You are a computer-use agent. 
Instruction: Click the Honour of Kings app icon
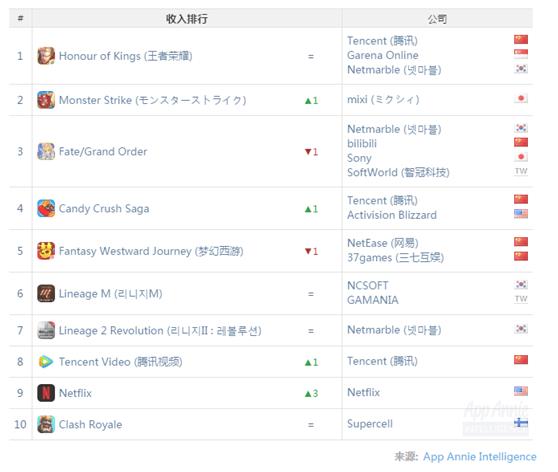click(x=46, y=56)
